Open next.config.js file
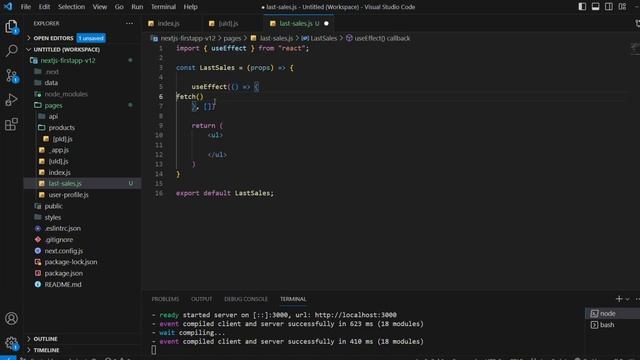 63,251
